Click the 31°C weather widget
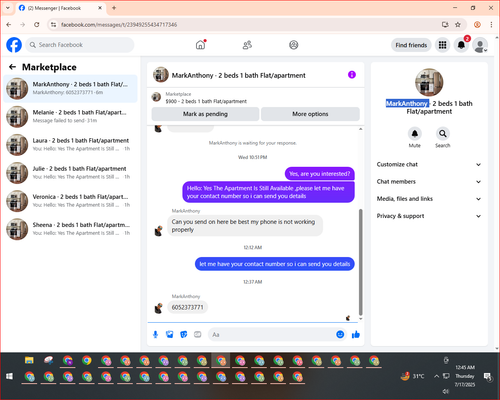 click(413, 376)
